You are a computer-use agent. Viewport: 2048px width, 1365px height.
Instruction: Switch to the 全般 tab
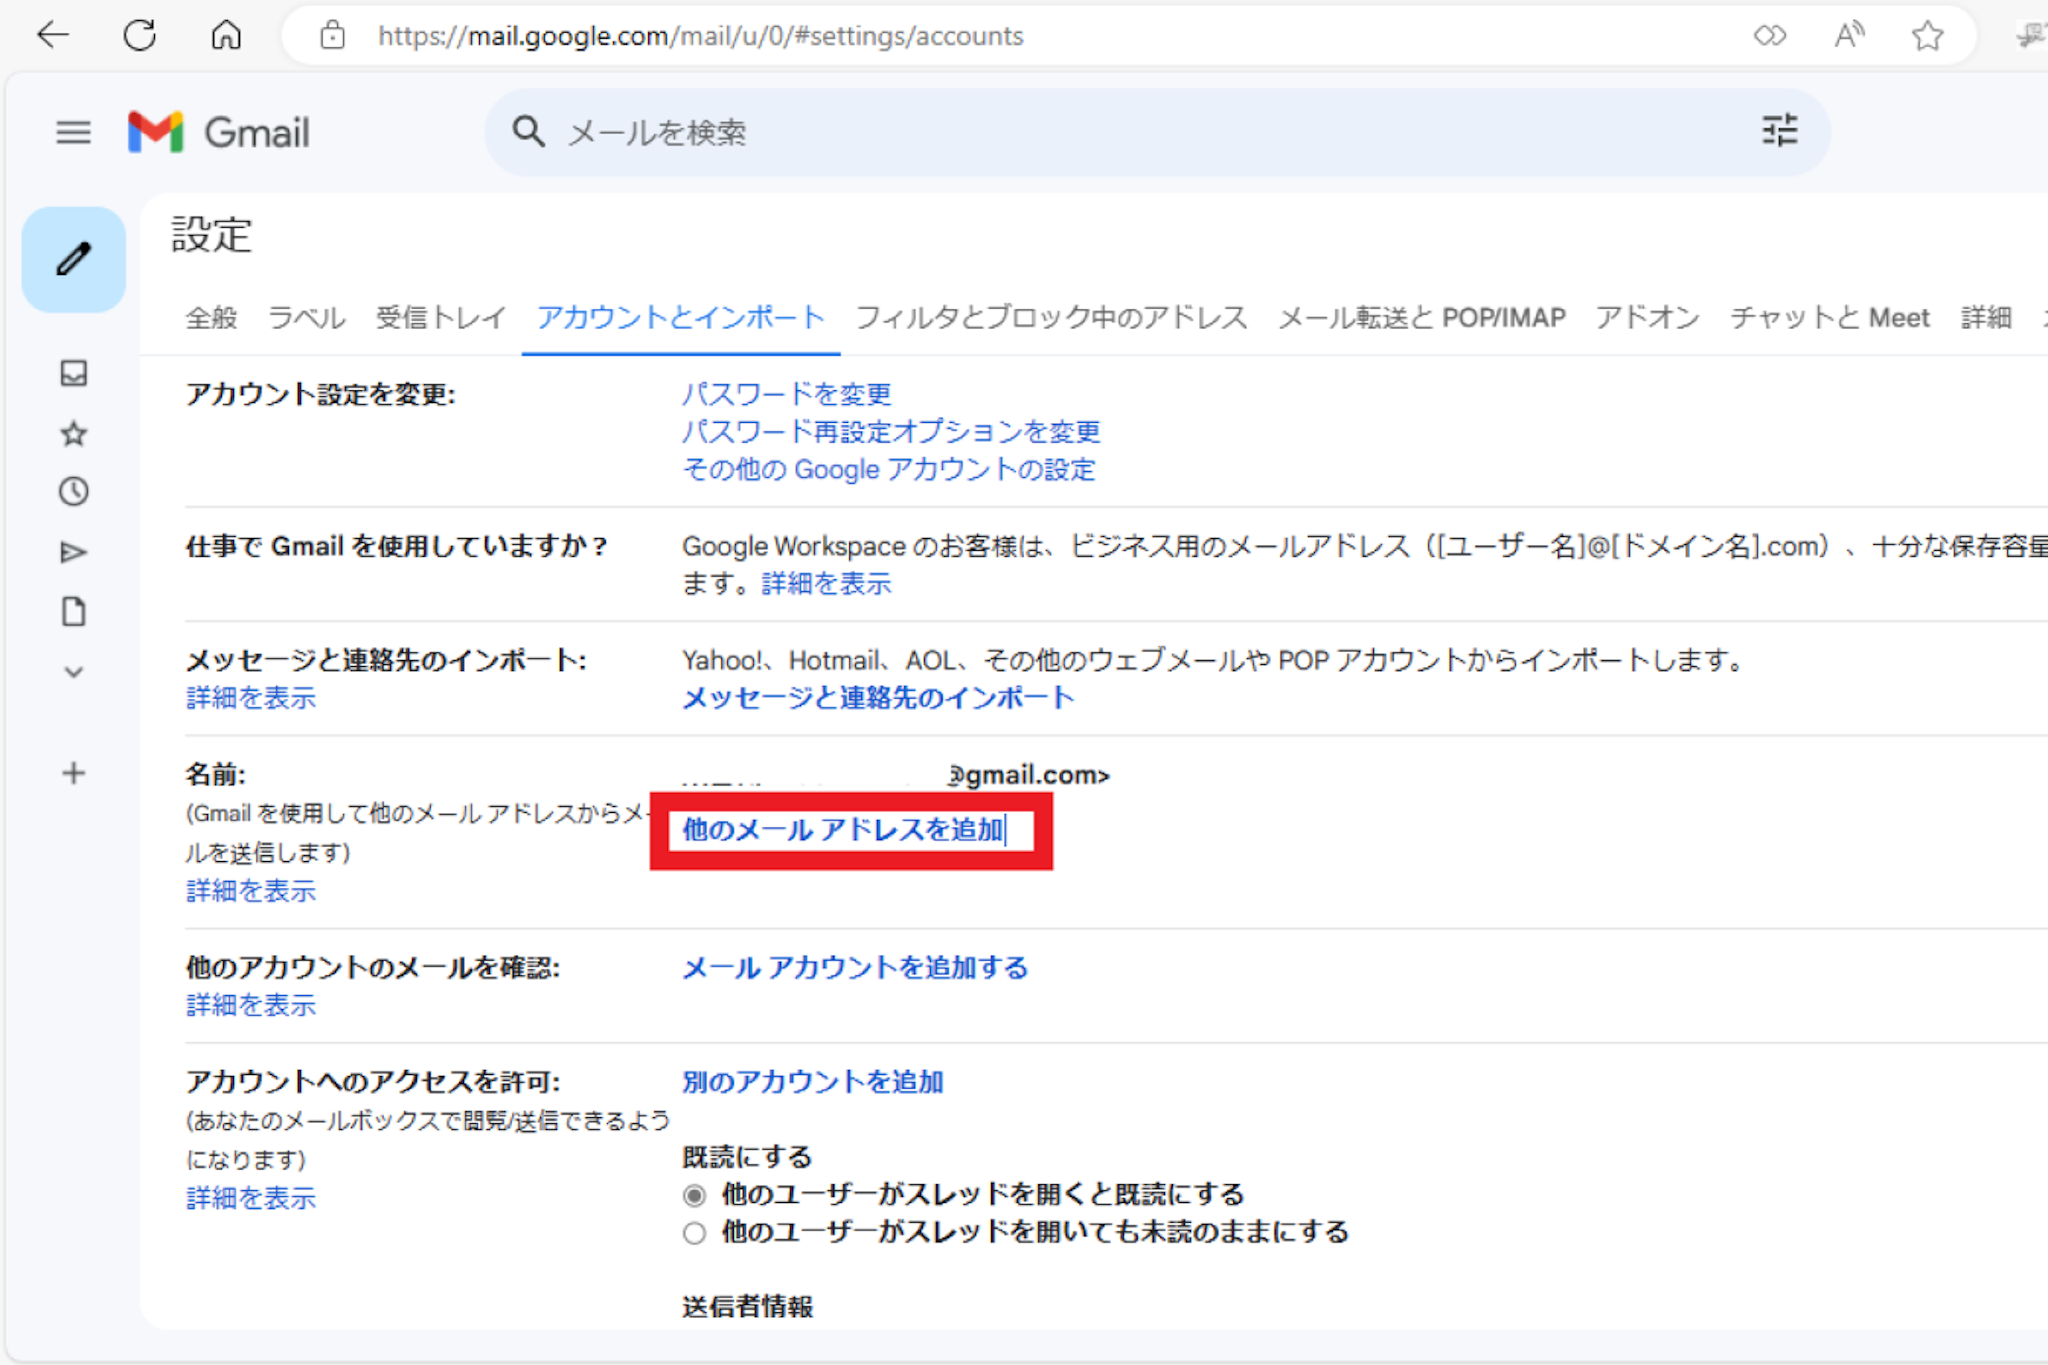coord(211,318)
